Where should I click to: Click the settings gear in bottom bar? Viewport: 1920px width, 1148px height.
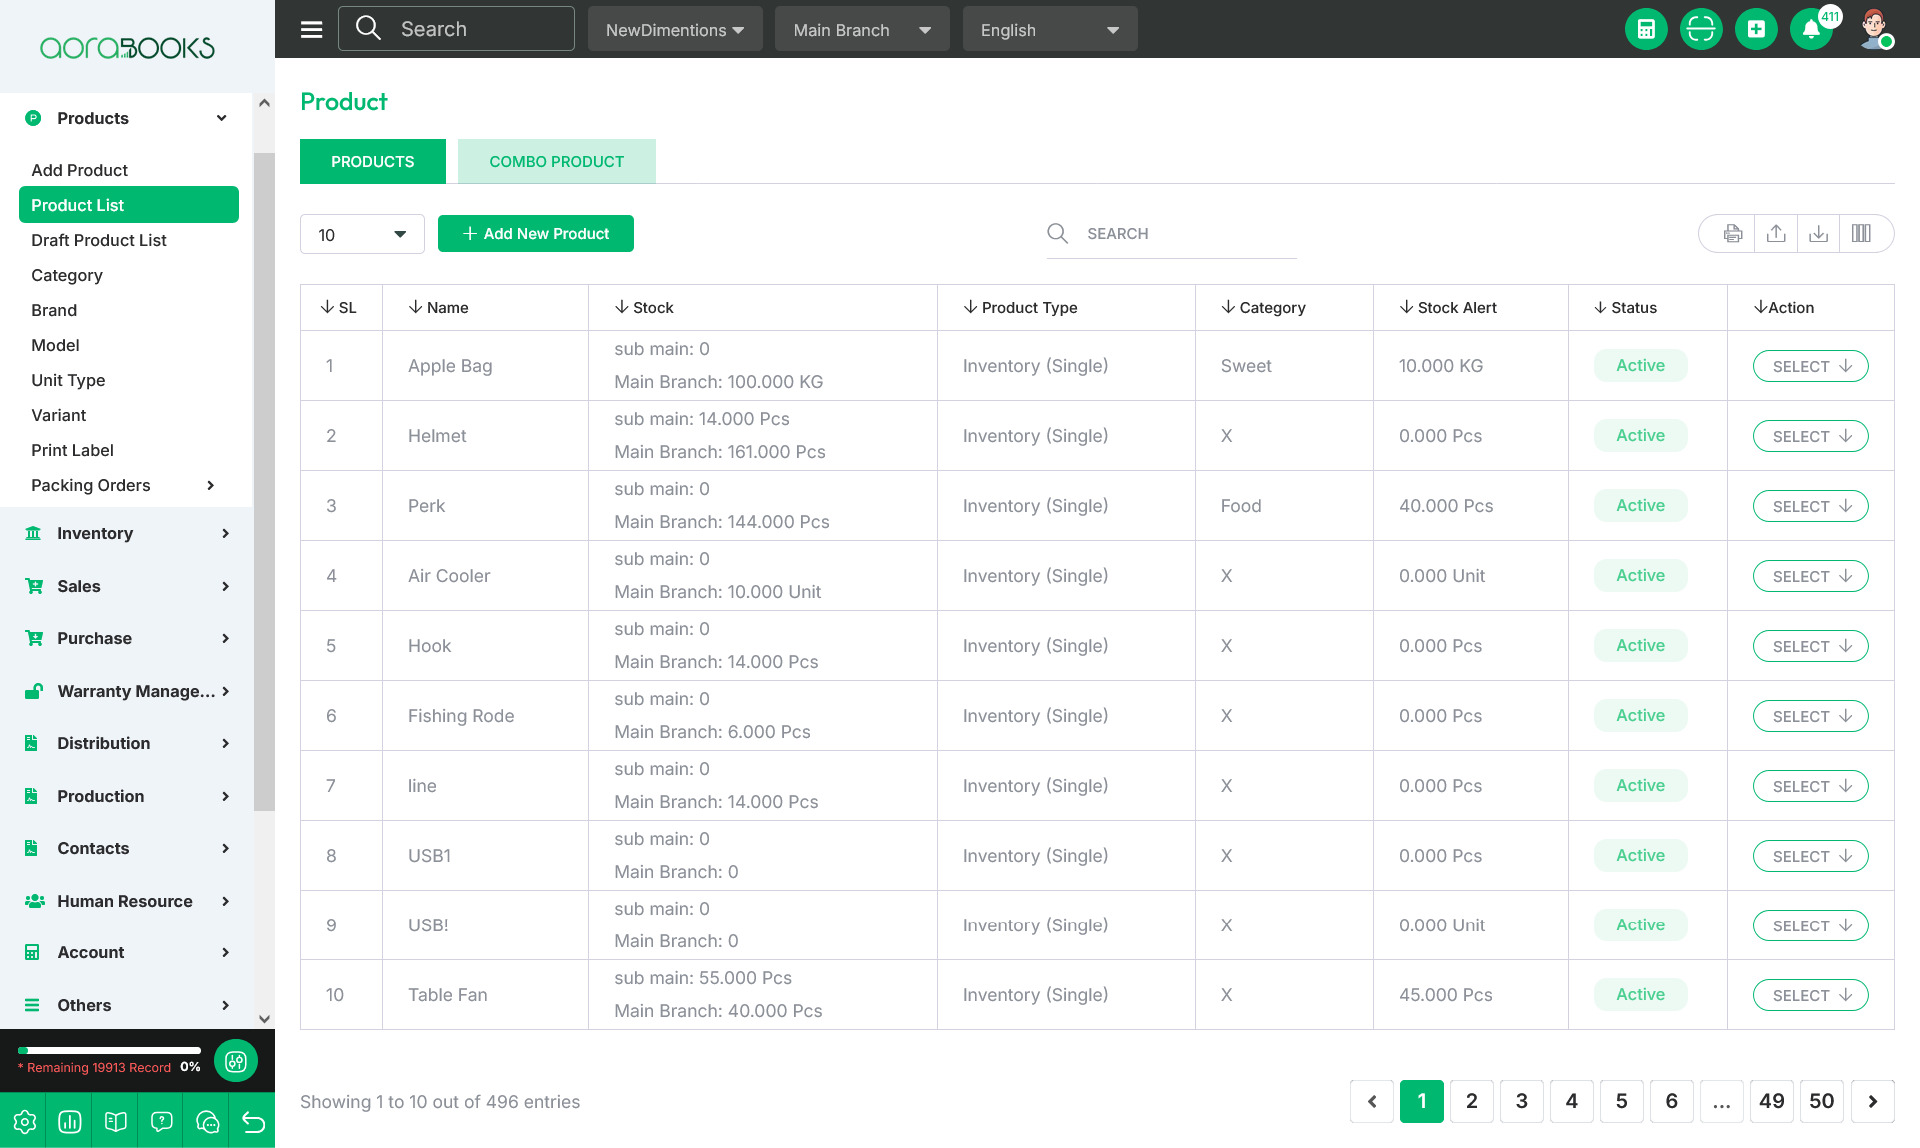24,1121
